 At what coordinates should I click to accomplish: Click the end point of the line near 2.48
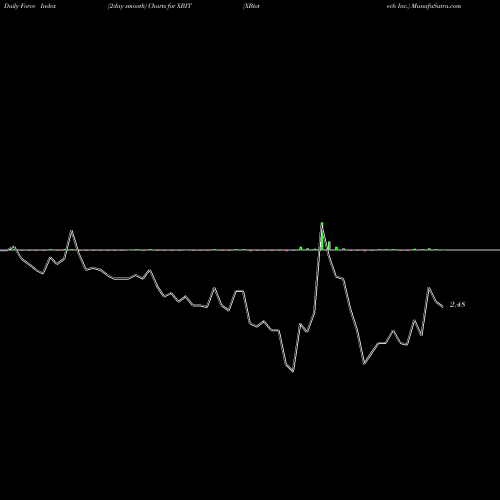tap(442, 307)
